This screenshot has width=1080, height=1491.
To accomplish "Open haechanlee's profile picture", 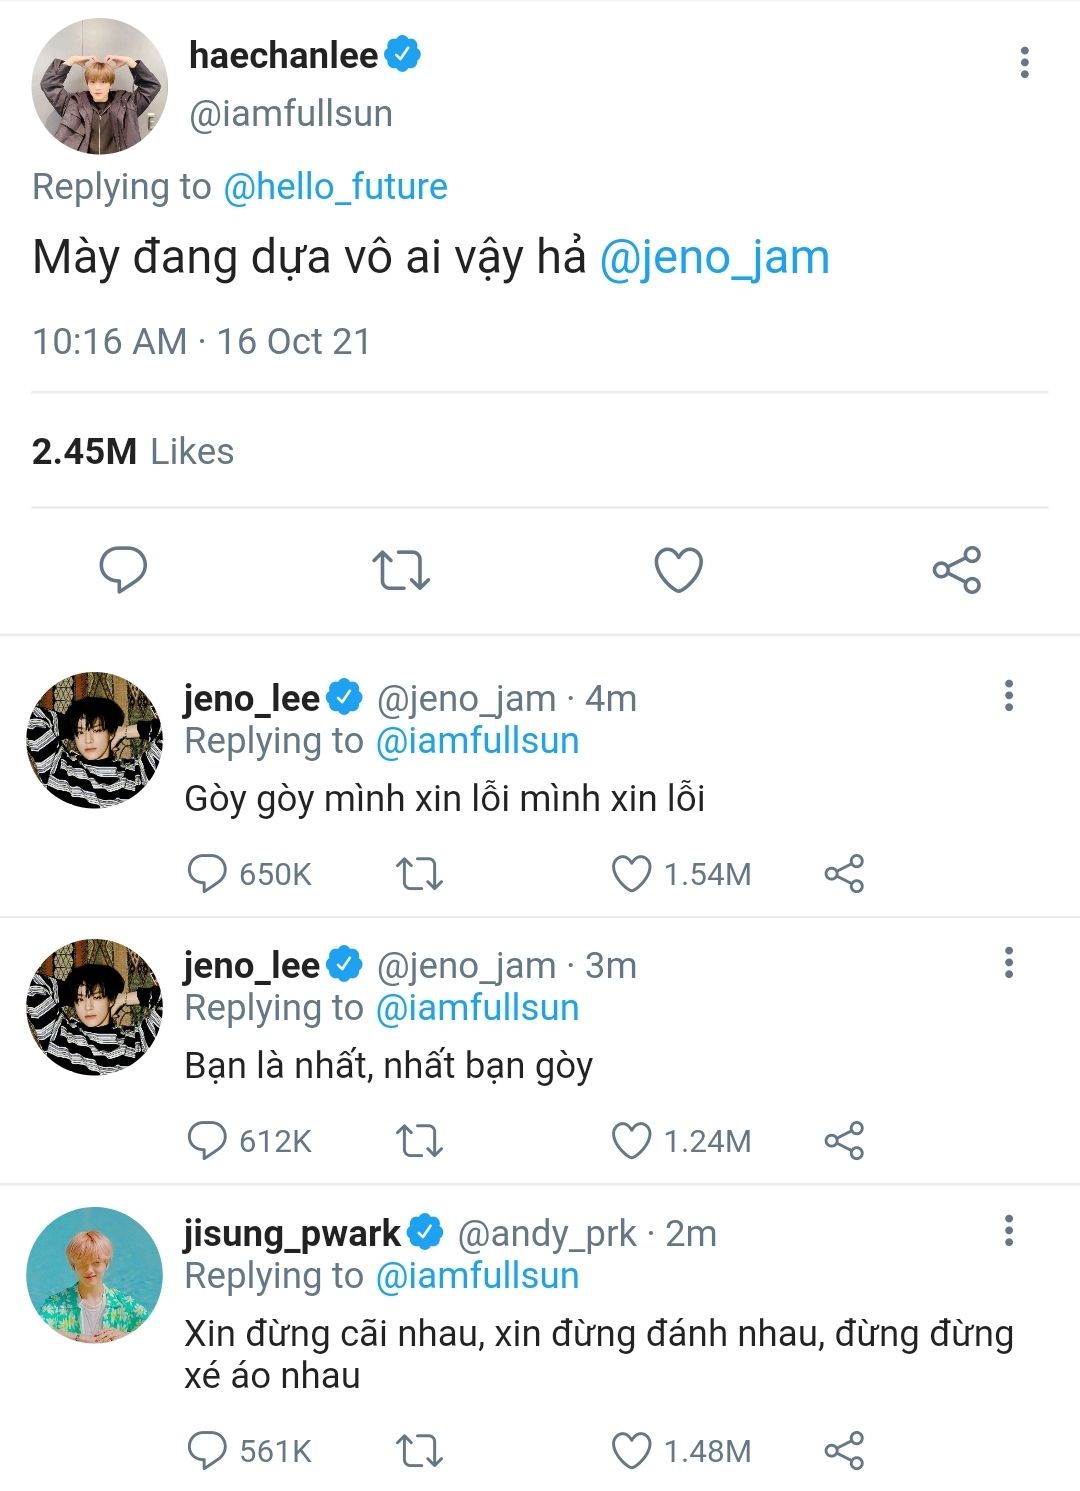I will (x=99, y=86).
